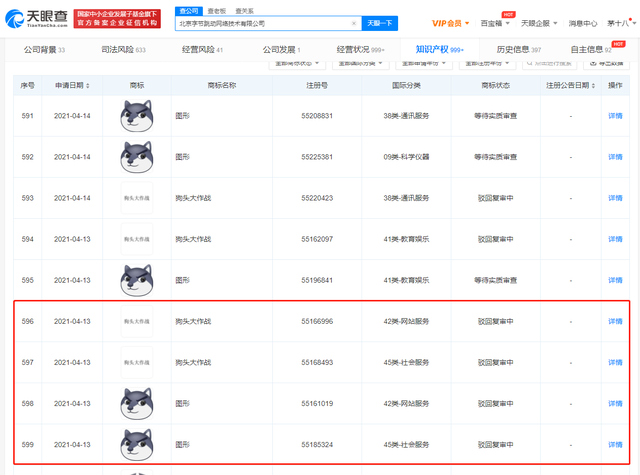Viewport: 640px width, 475px height.
Task: Open husky trademark image in row 598
Action: 137,404
